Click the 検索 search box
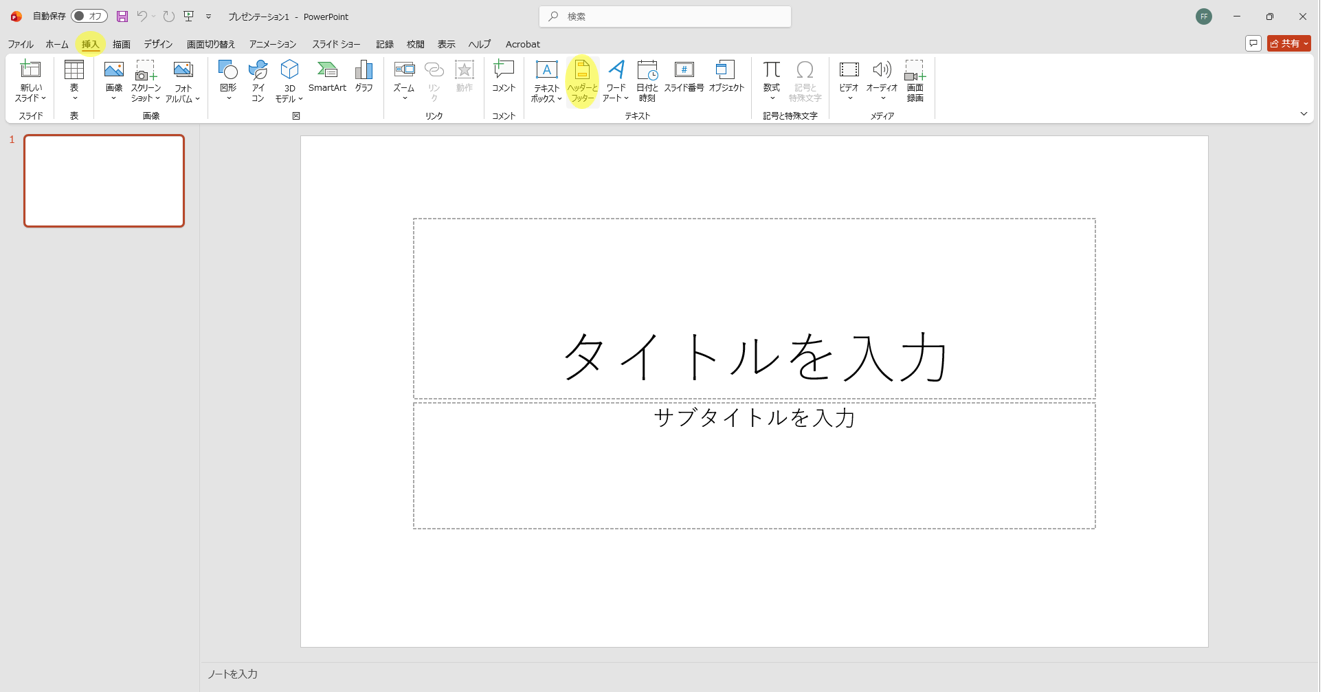Screen dimensions: 1321x692 (665, 16)
